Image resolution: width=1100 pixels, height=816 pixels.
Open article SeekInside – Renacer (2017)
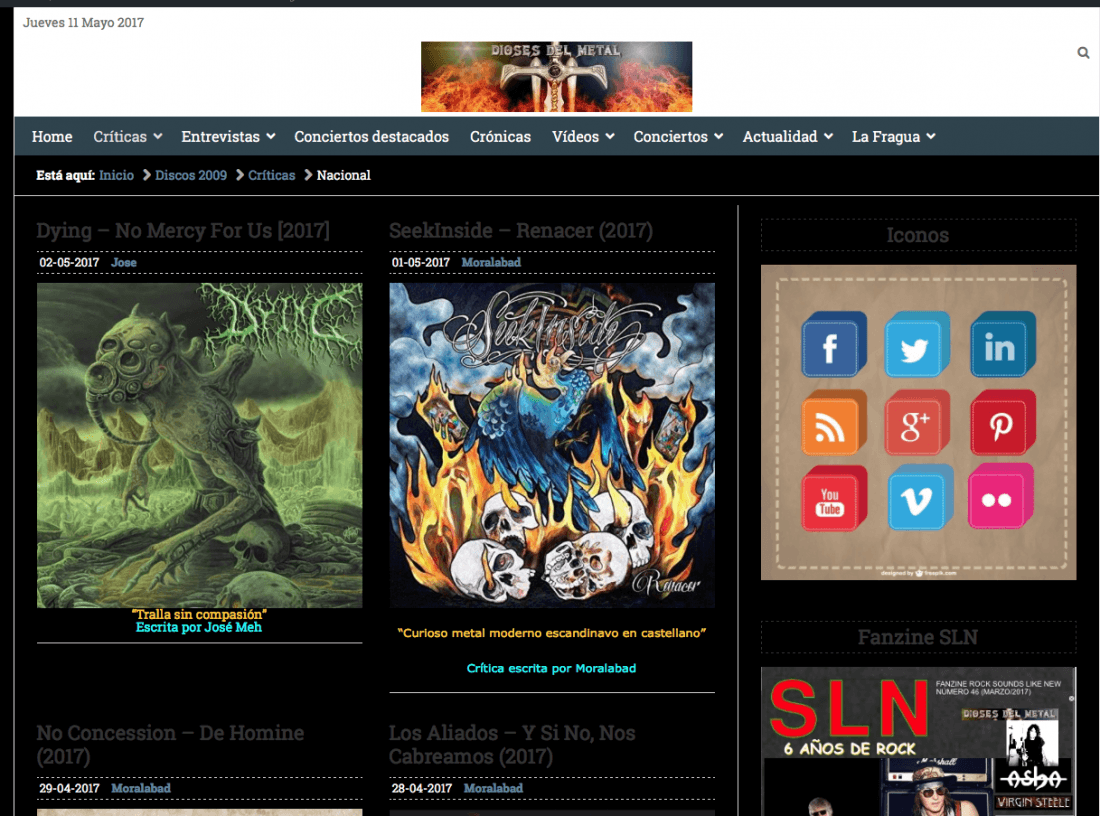click(x=521, y=231)
